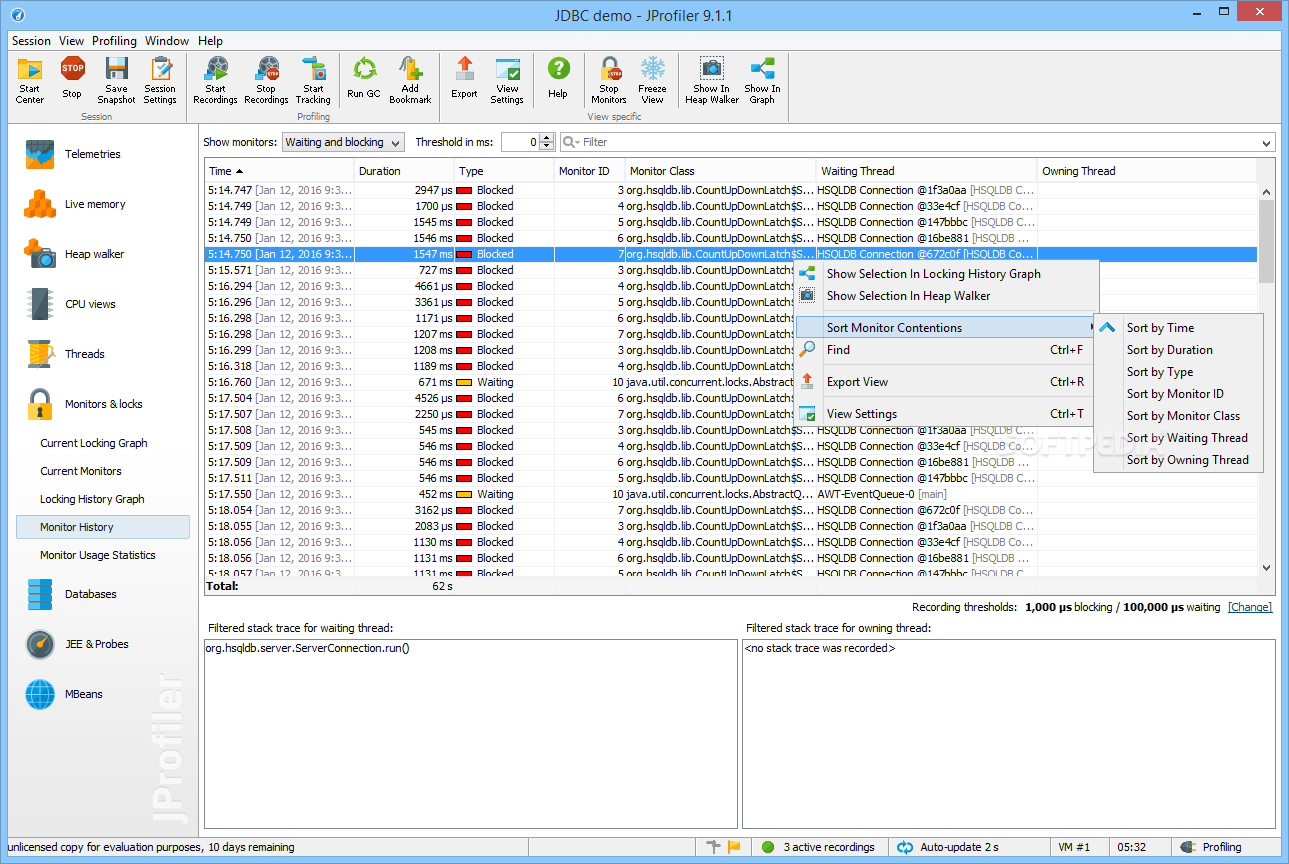Open the Monitor Usage Statistics view
This screenshot has height=864, width=1289.
coord(98,555)
